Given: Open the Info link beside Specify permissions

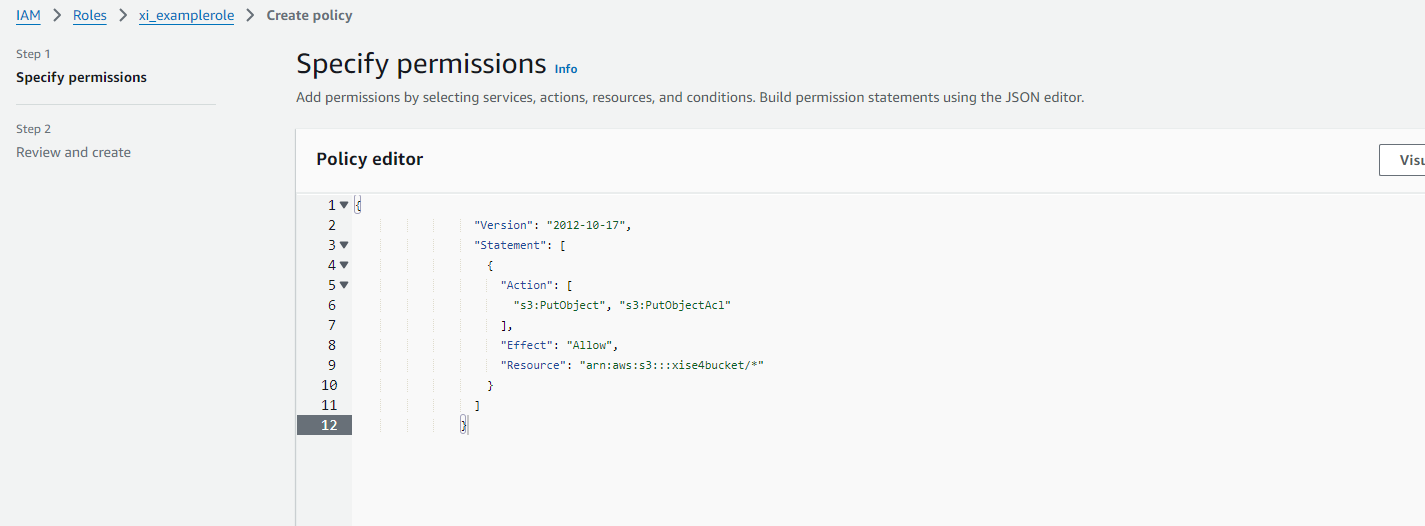Looking at the screenshot, I should coord(566,69).
